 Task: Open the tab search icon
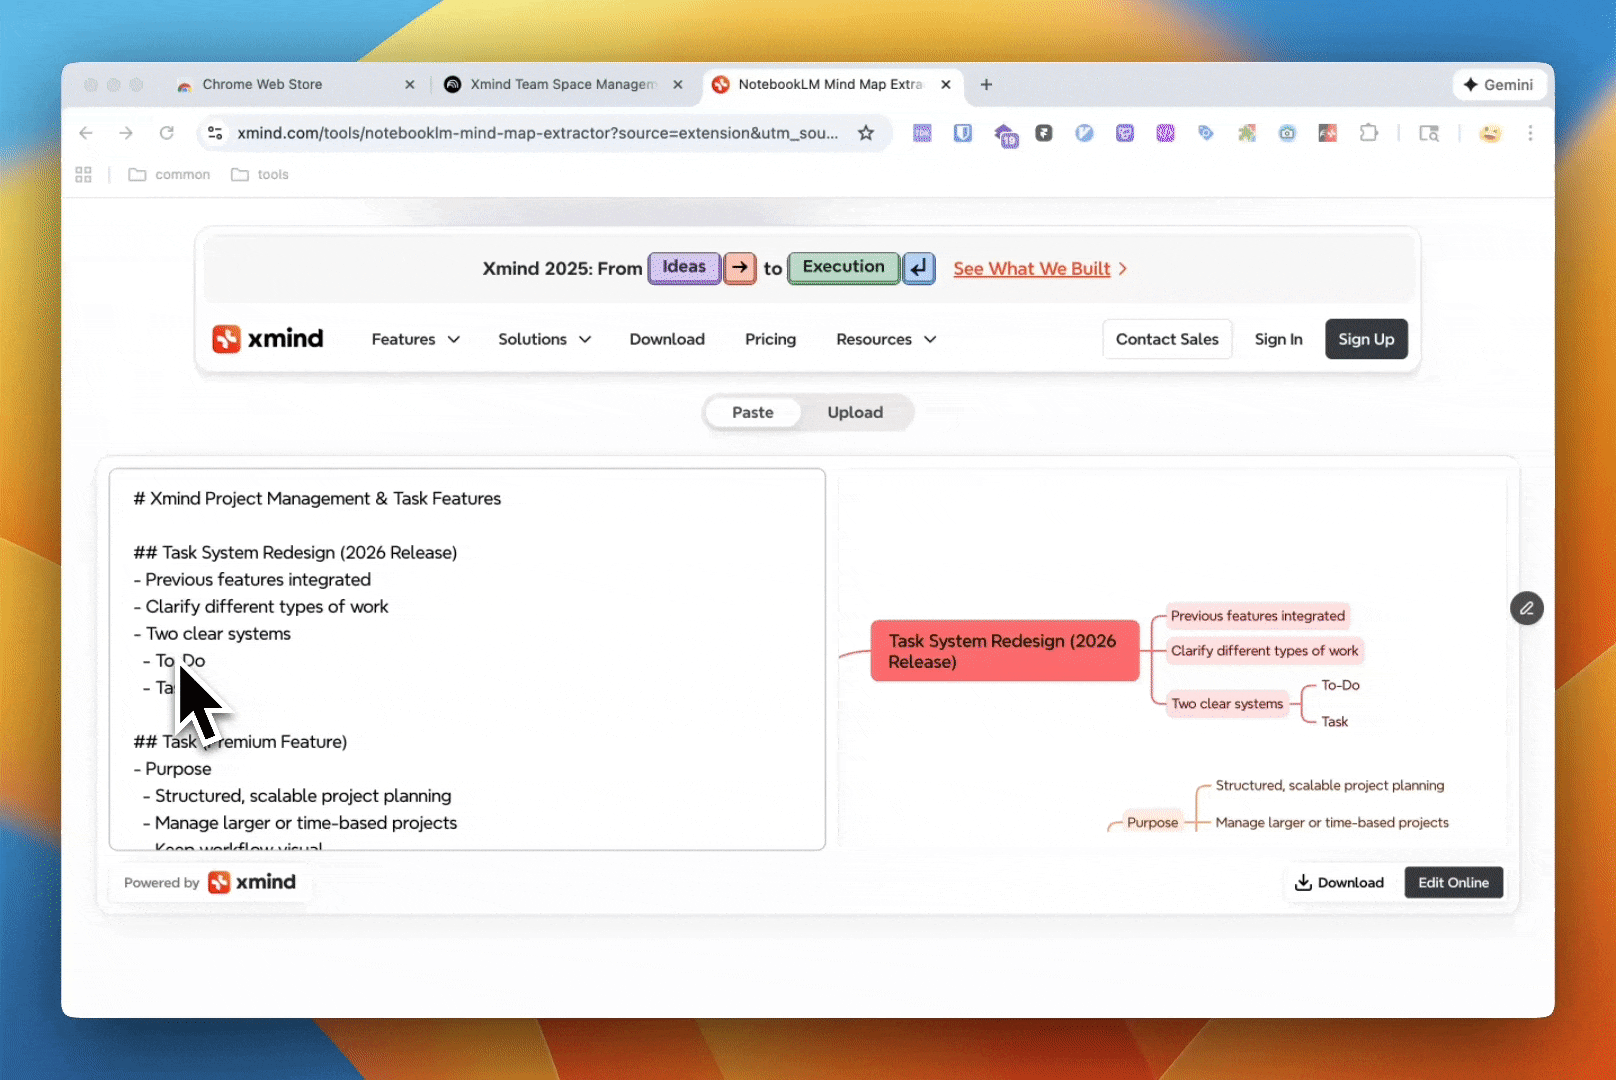pyautogui.click(x=1429, y=133)
